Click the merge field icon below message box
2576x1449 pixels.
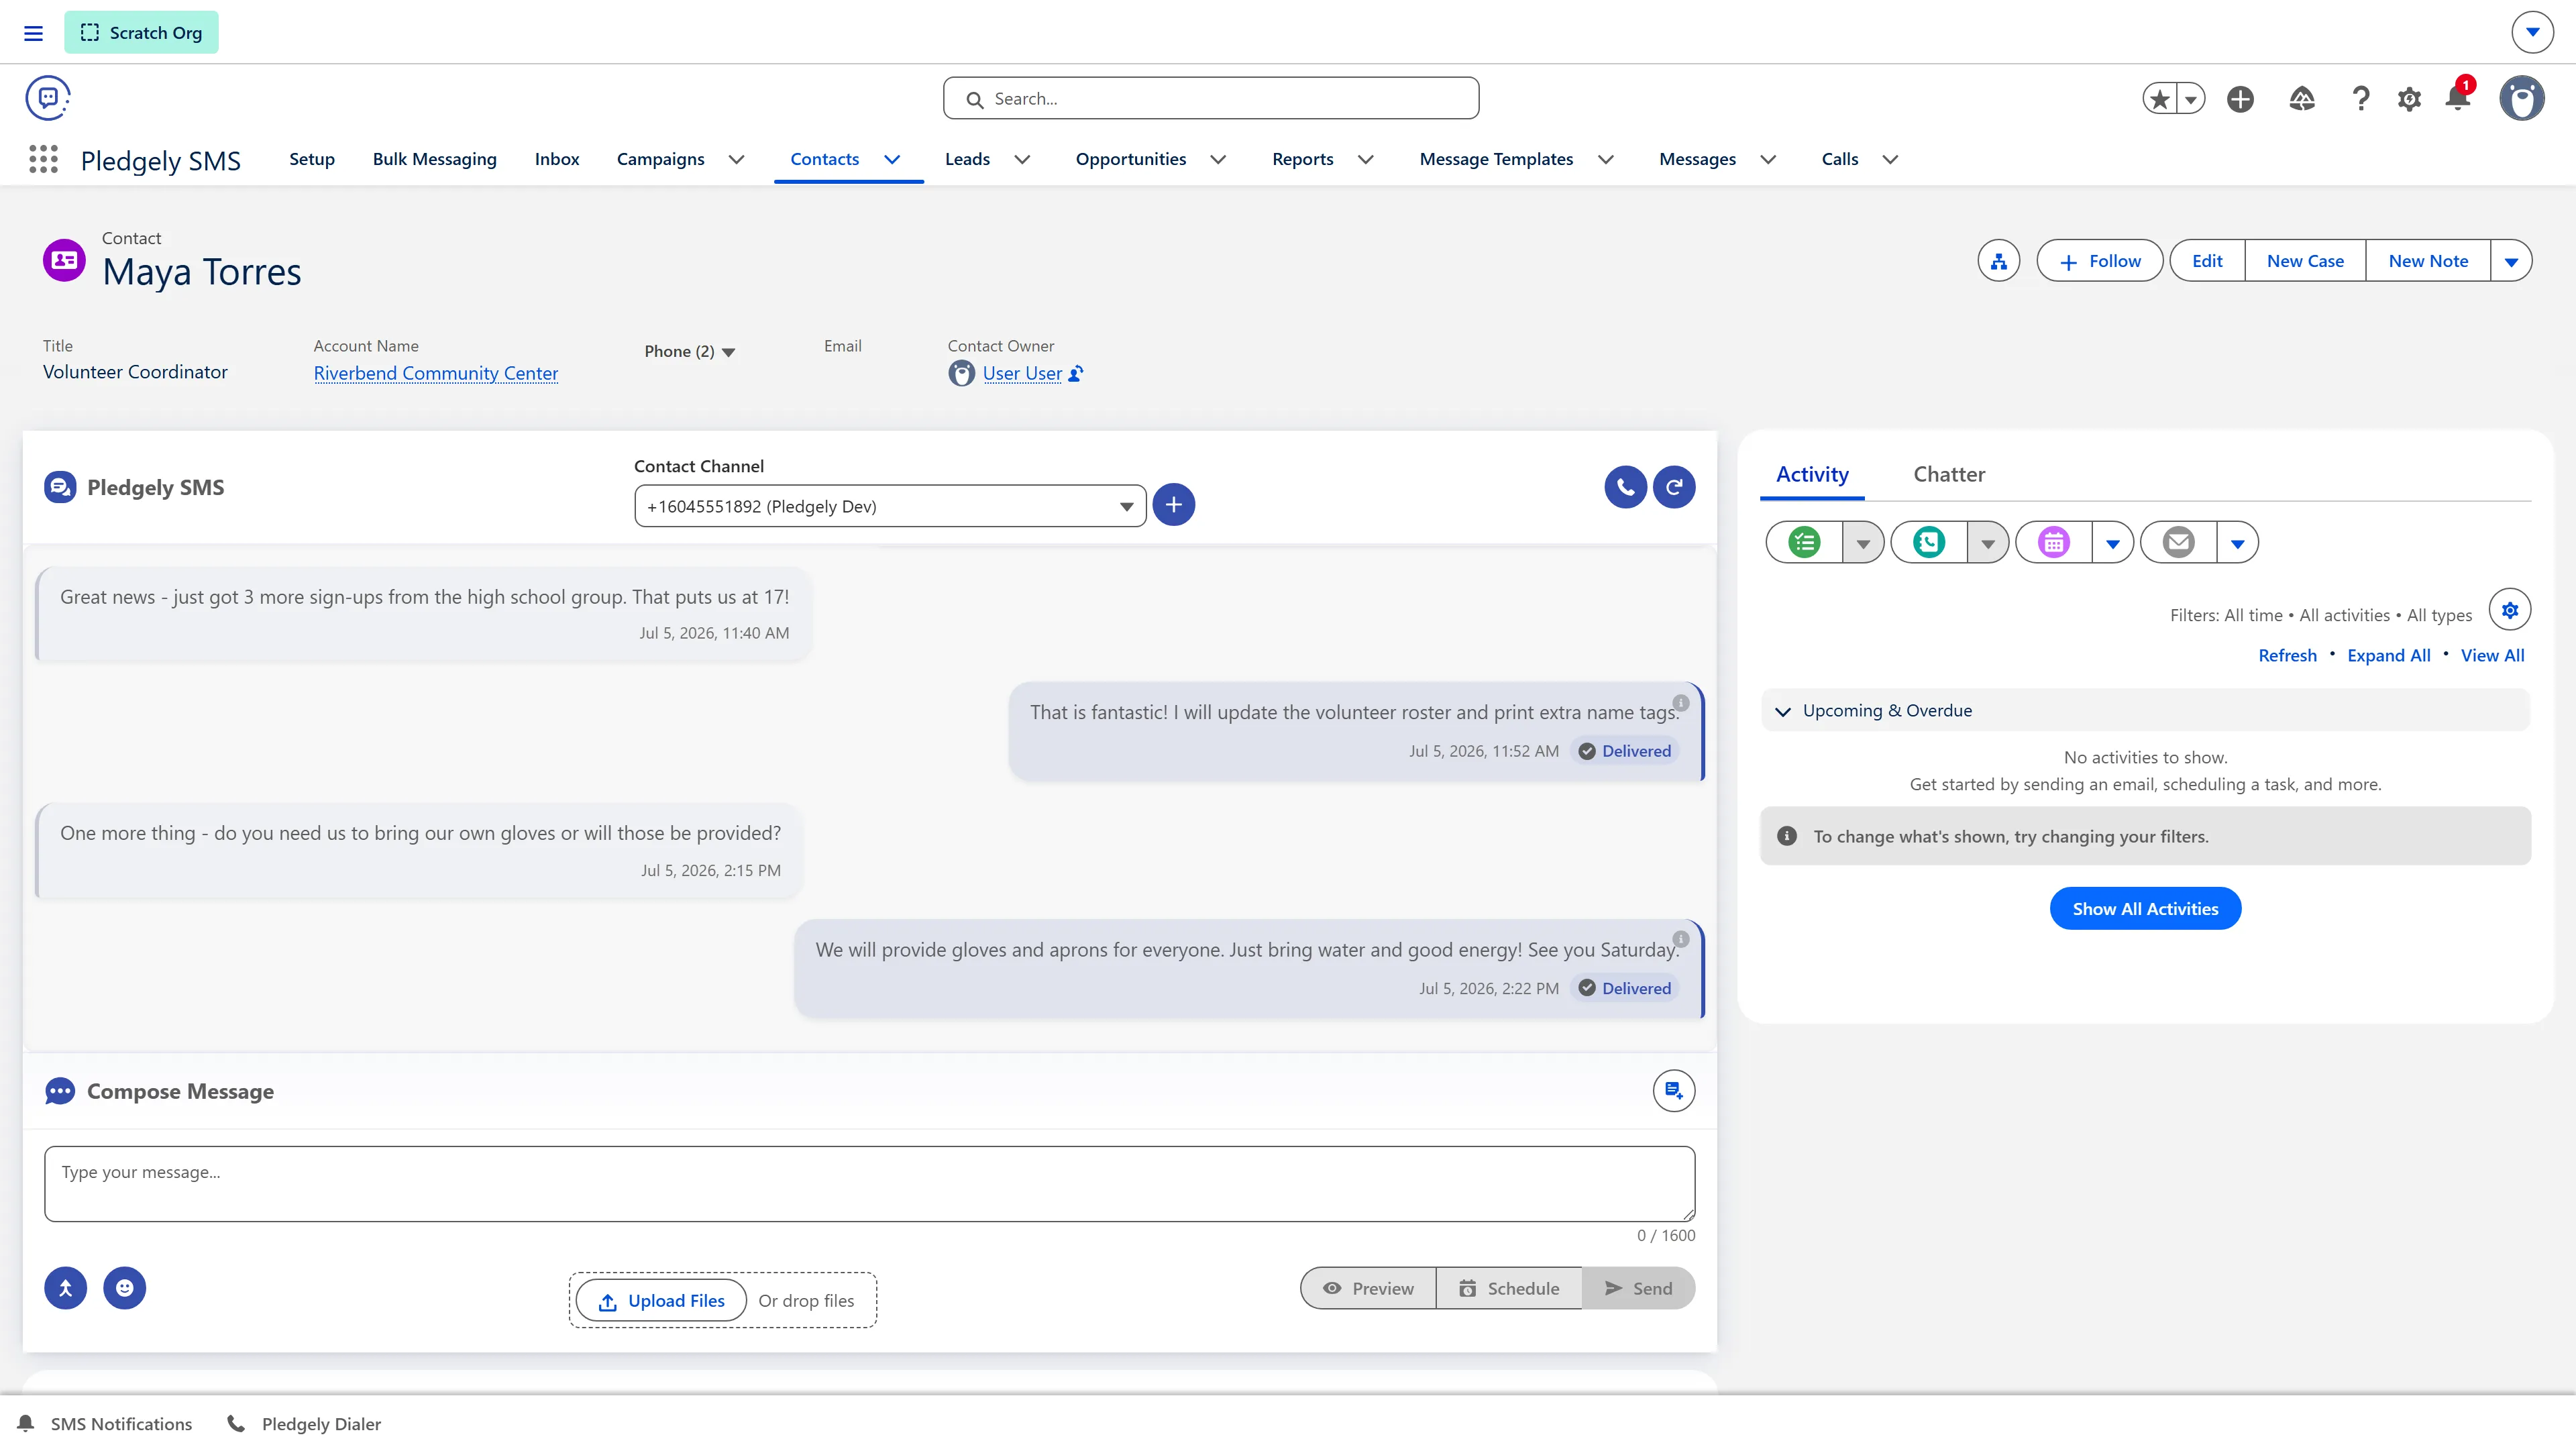pos(66,1288)
